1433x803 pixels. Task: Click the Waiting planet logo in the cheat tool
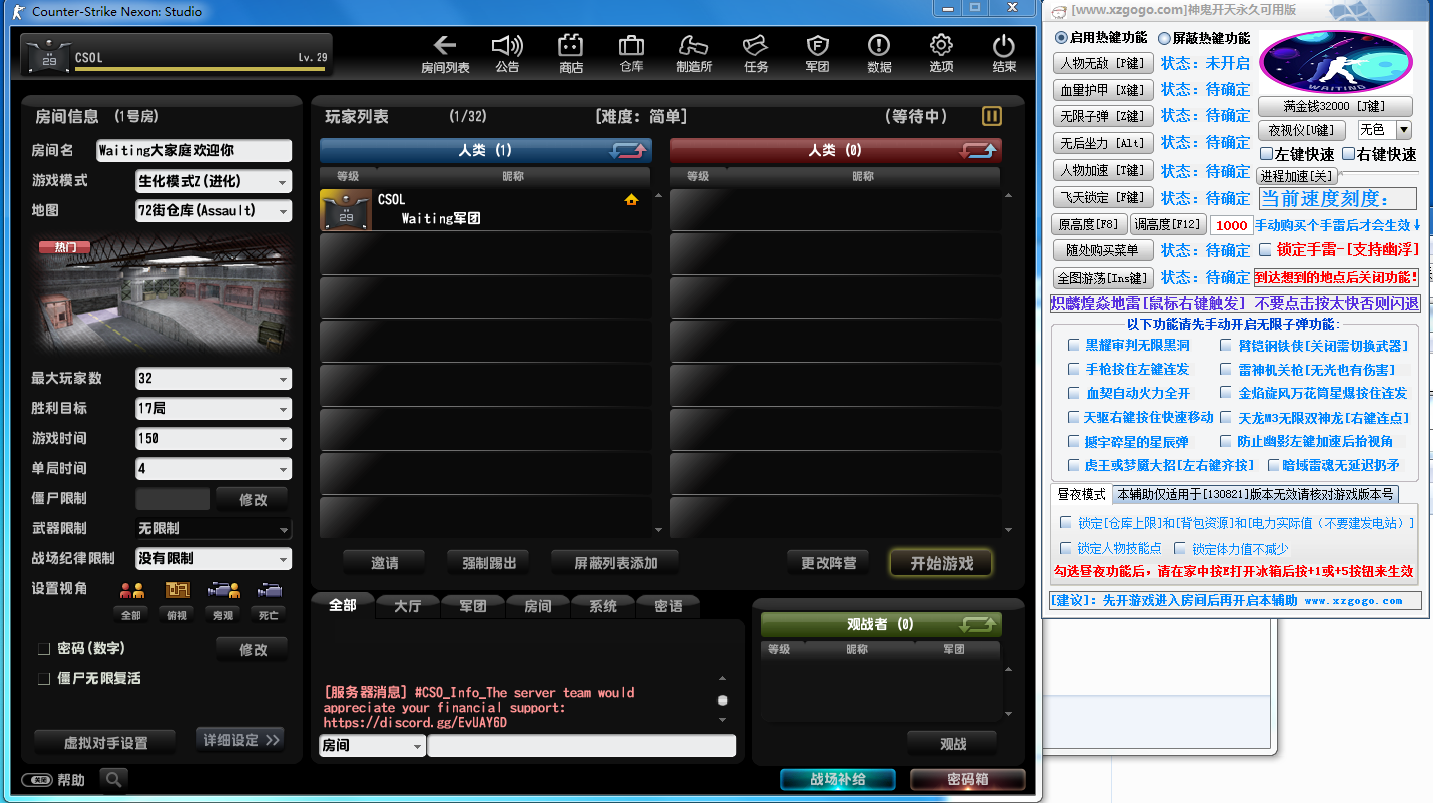coord(1335,60)
